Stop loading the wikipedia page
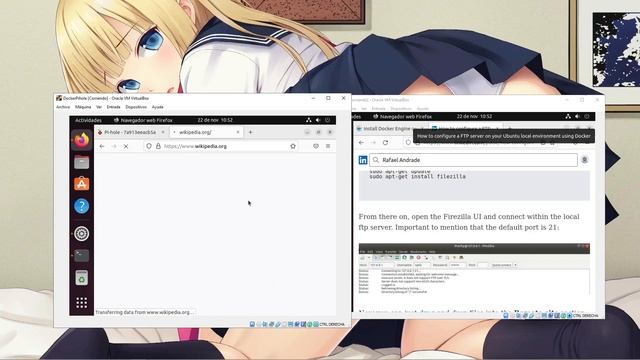The height and width of the screenshot is (360, 640). pyautogui.click(x=126, y=146)
